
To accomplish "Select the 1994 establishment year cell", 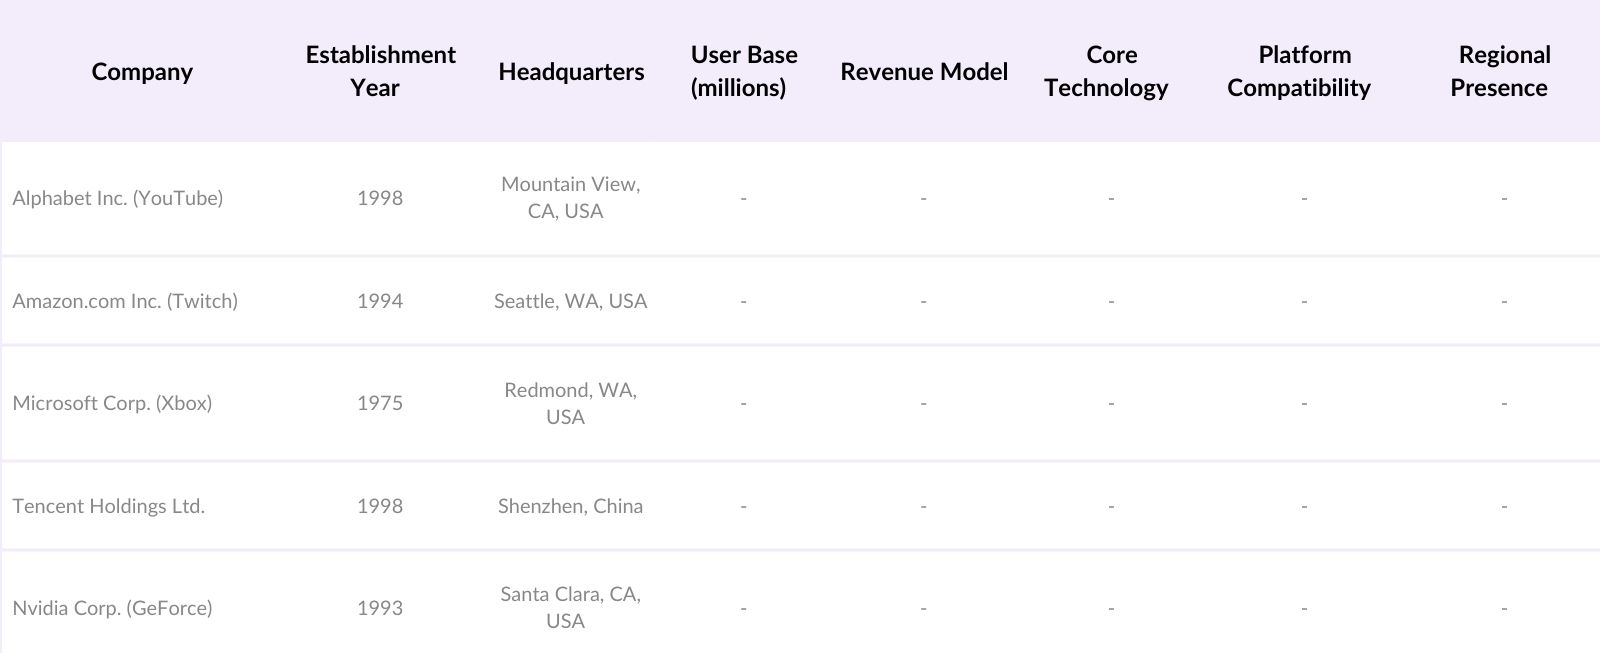I will [380, 301].
